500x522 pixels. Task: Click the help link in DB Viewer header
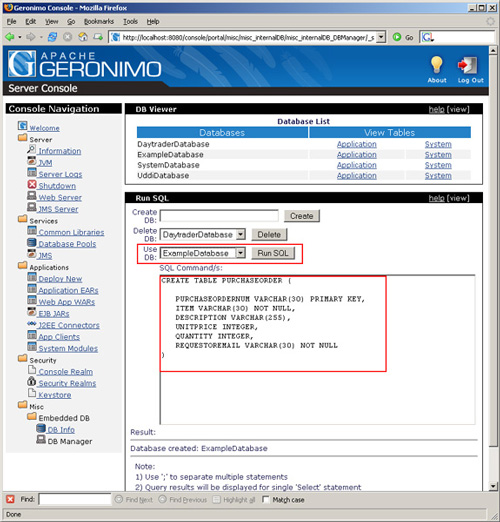[436, 109]
